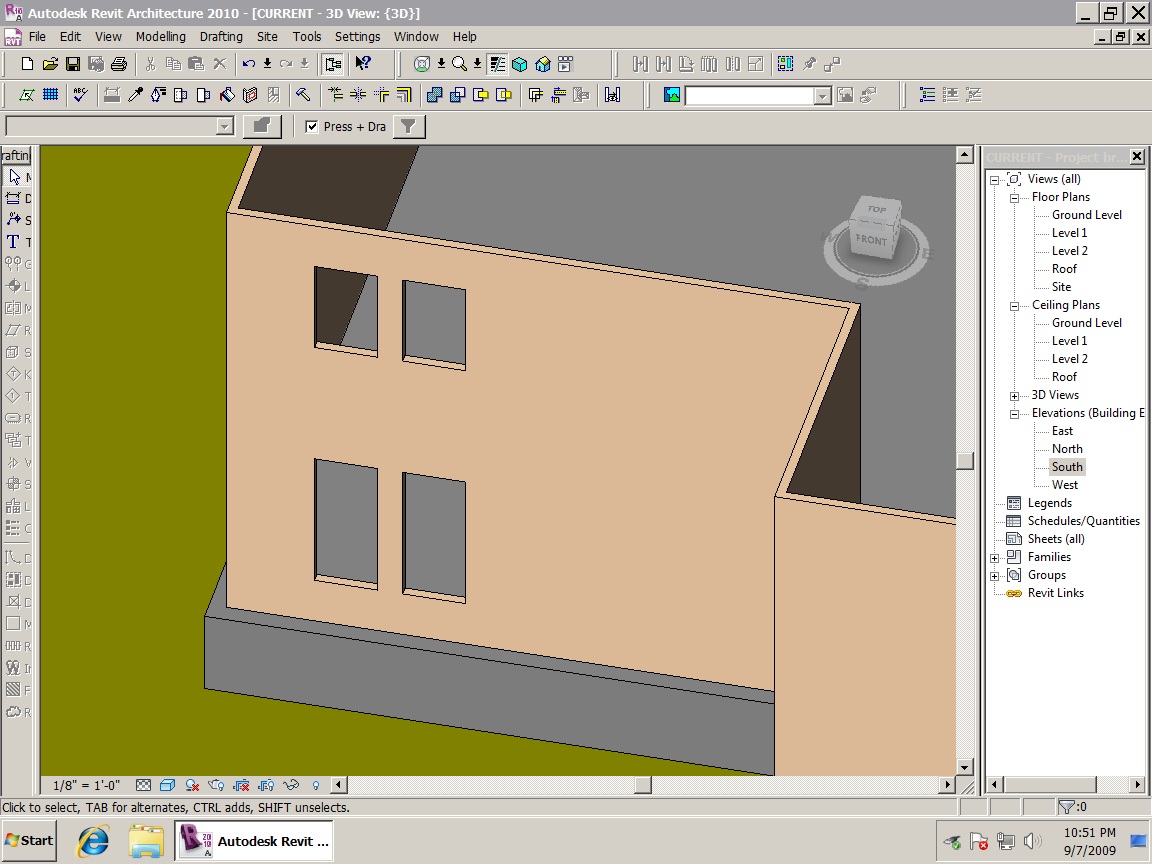Click the Windows Start button
The image size is (1152, 864).
29,840
